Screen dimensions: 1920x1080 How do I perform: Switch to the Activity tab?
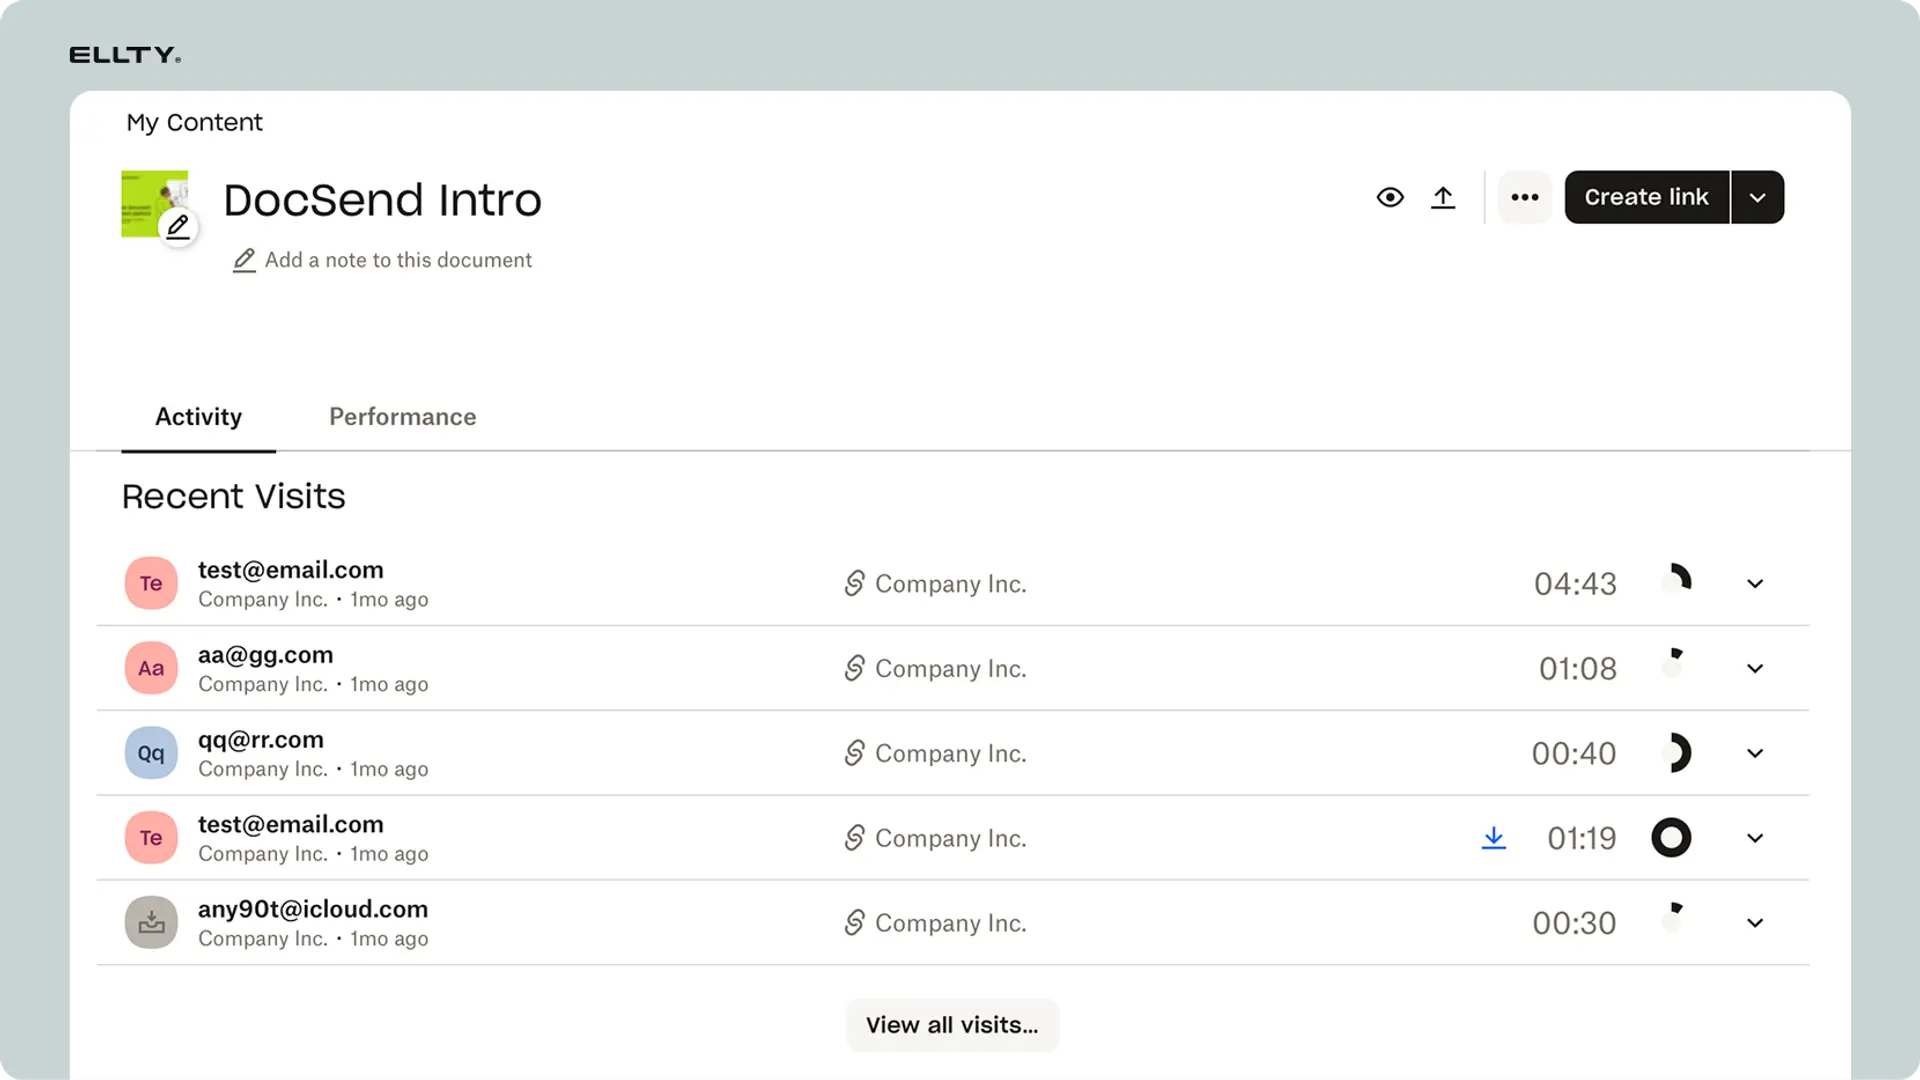click(198, 417)
